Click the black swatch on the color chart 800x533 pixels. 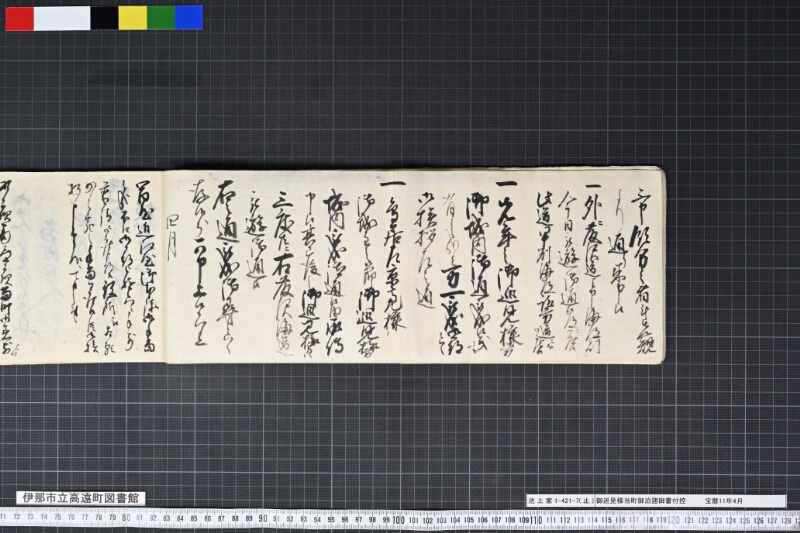(105, 18)
